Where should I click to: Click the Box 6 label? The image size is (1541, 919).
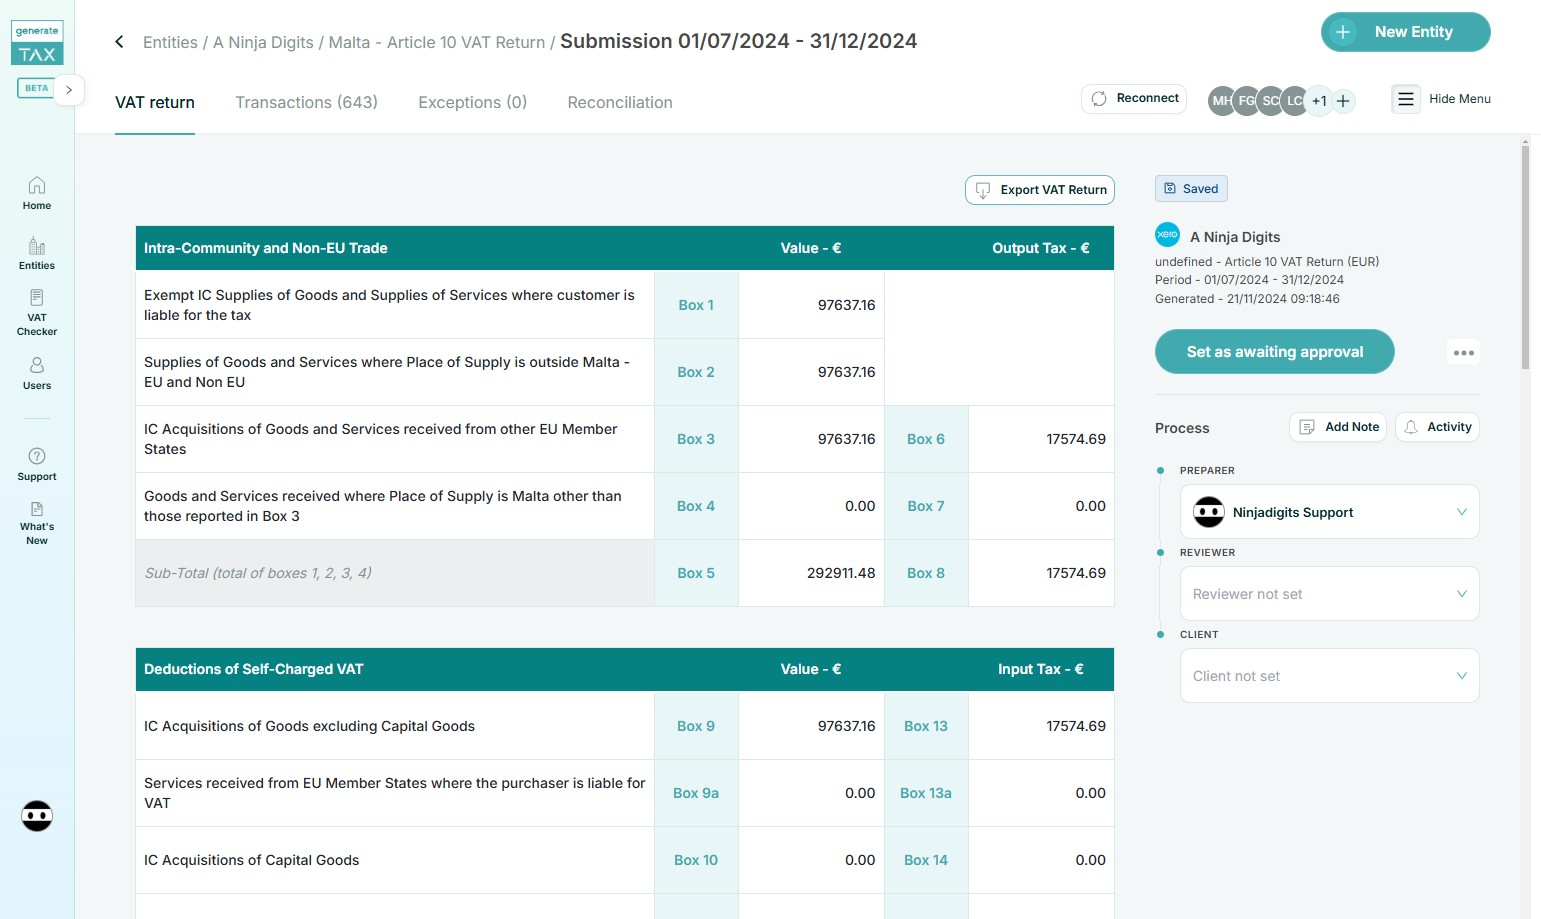926,439
